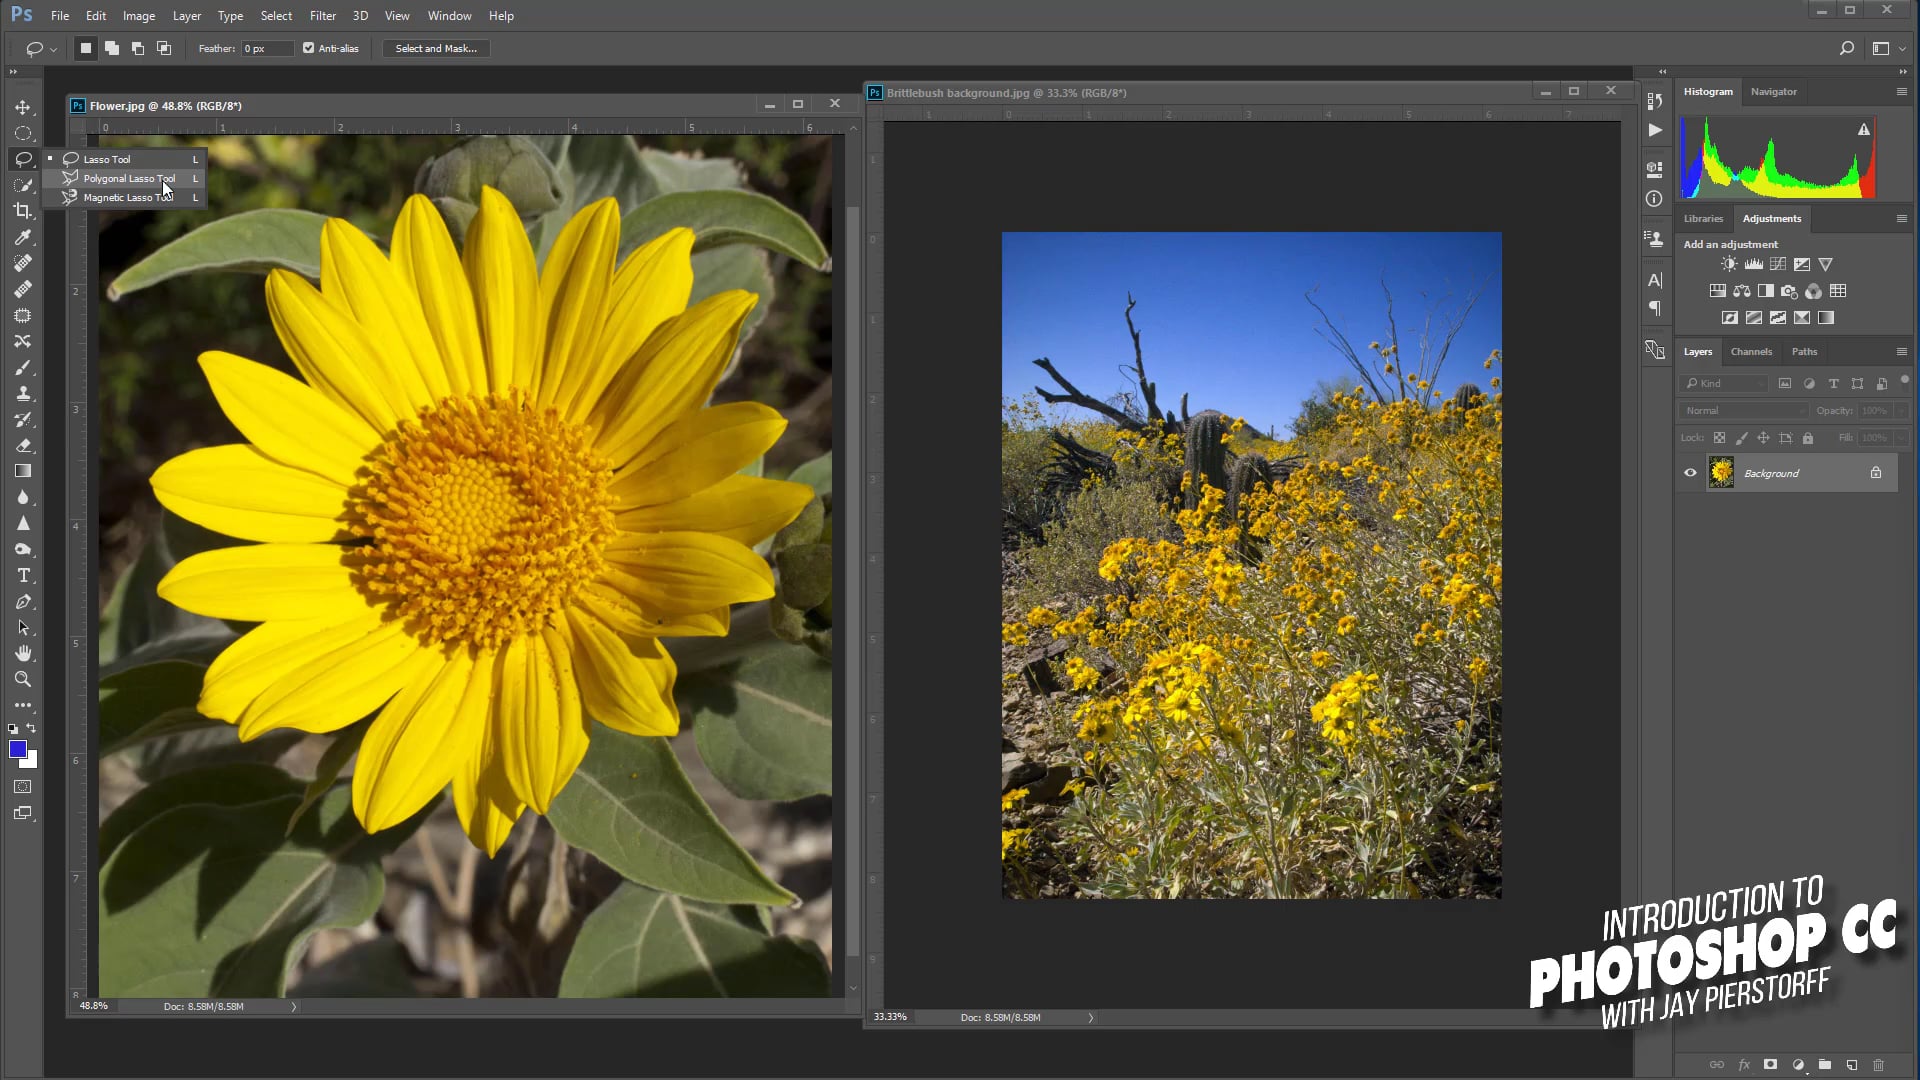This screenshot has width=1920, height=1080.
Task: Select the Move tool
Action: coord(22,107)
